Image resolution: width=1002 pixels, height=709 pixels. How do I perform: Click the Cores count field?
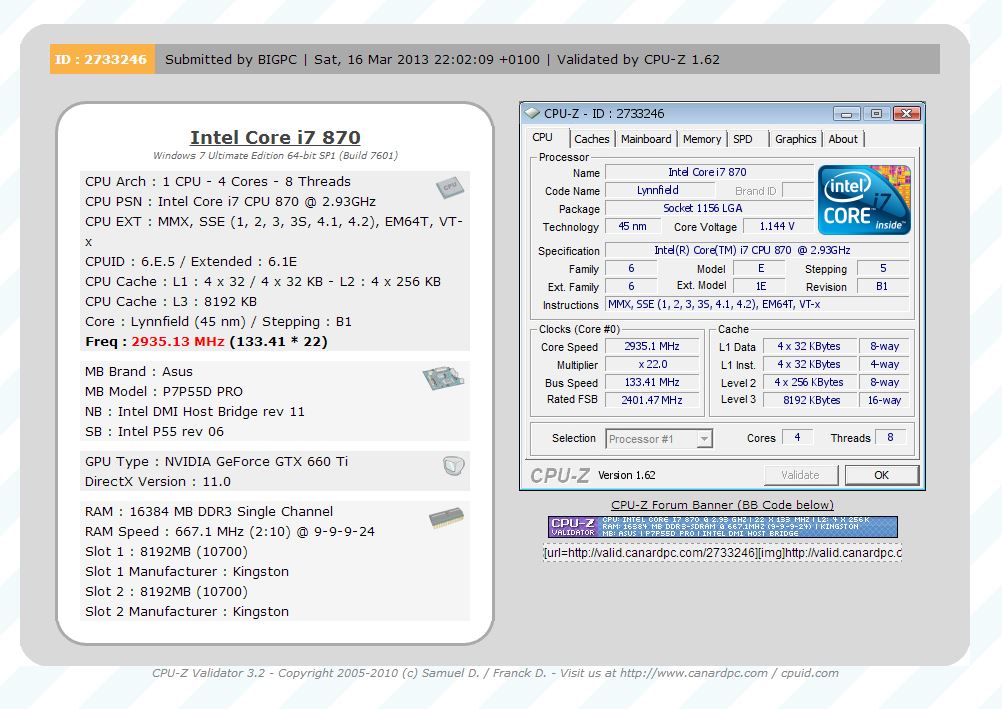[x=797, y=437]
